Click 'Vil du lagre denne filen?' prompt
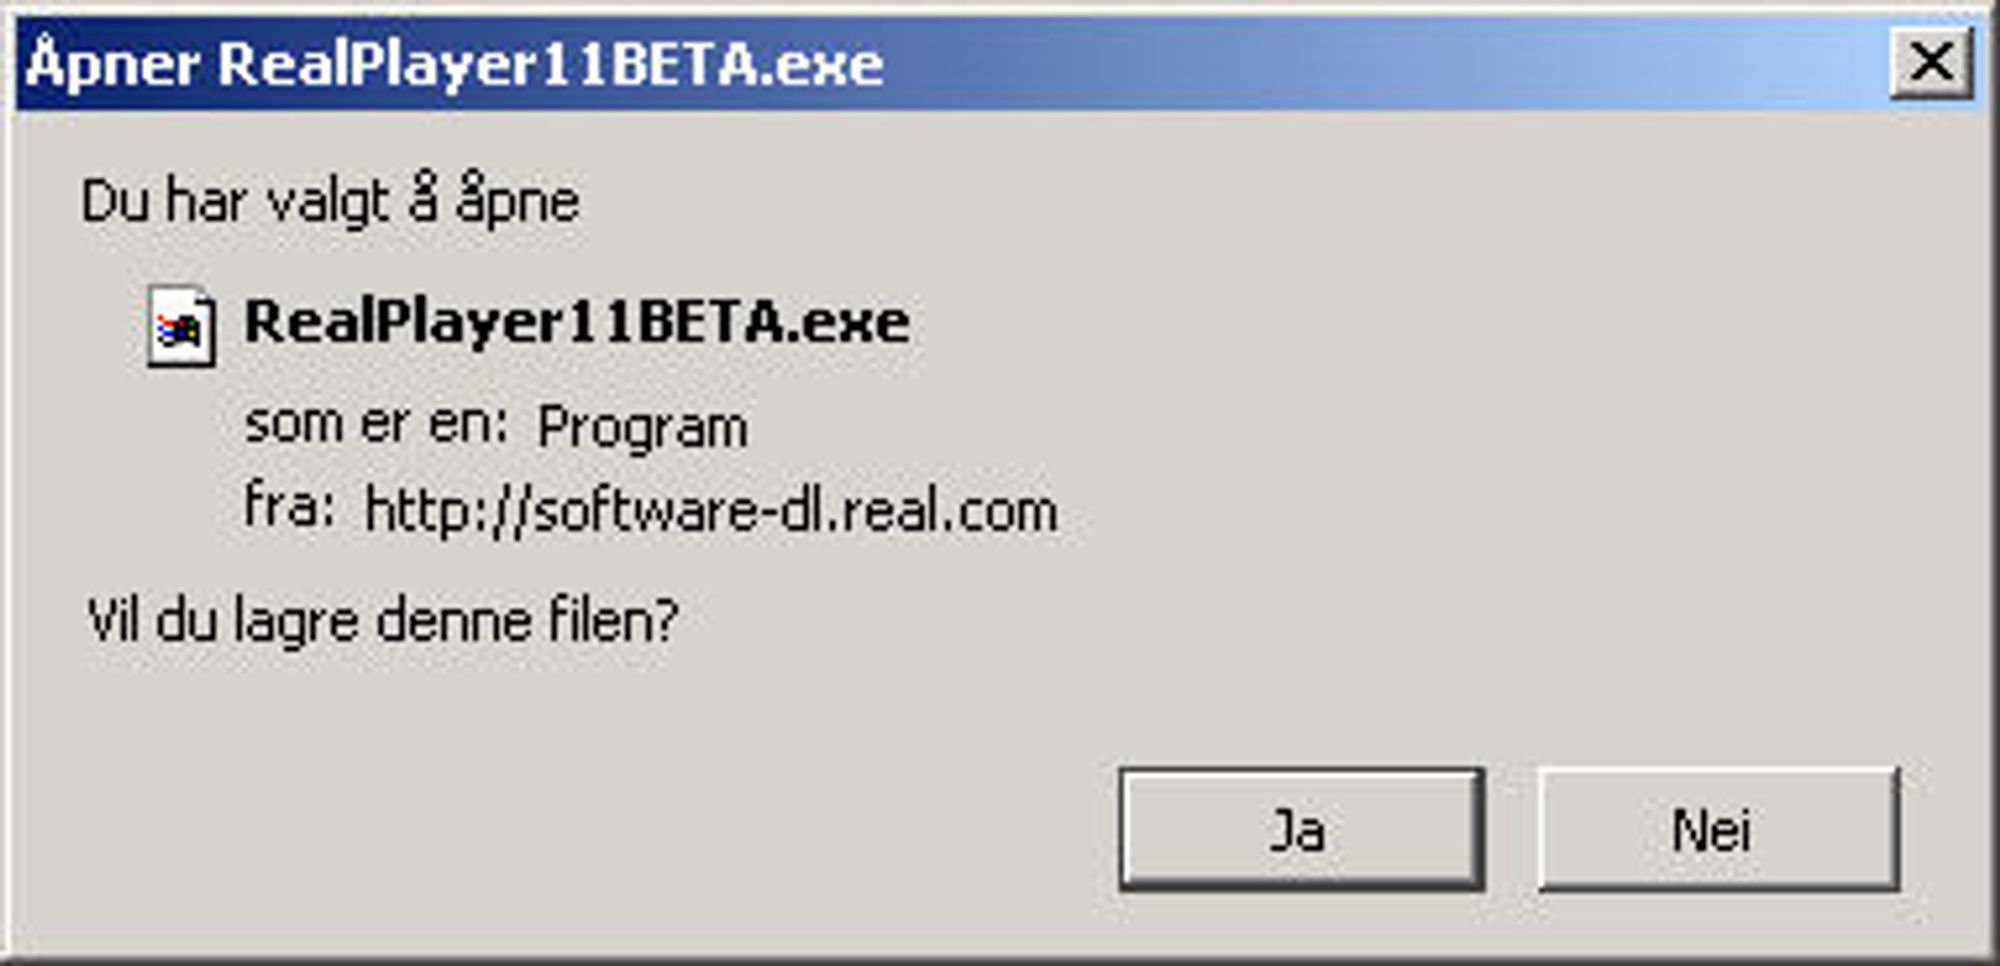2000x966 pixels. (383, 620)
